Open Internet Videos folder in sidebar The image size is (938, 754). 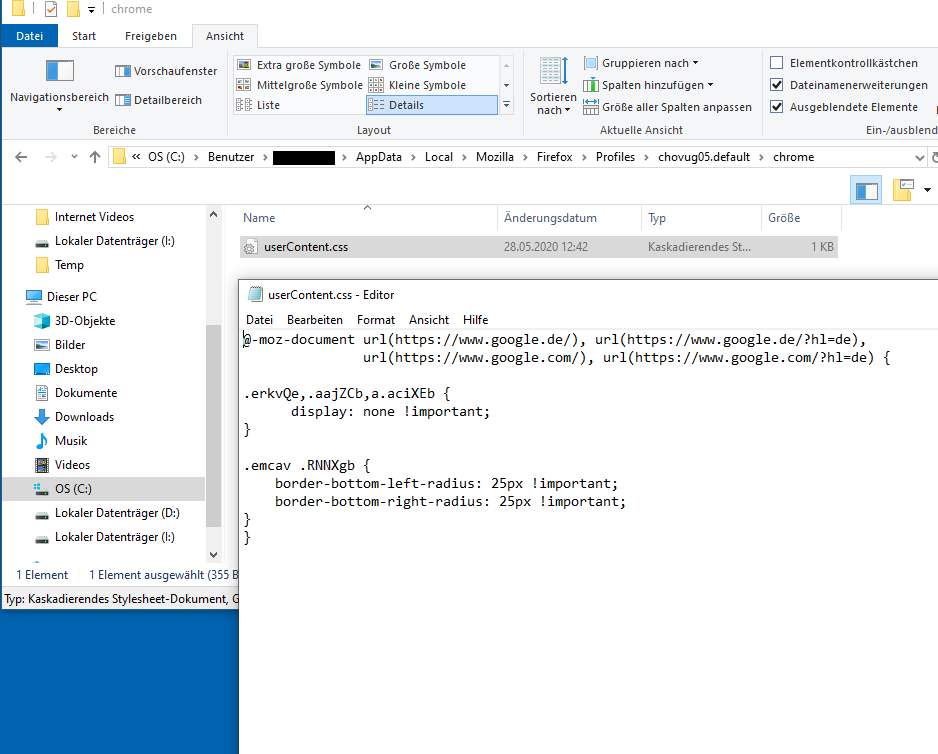point(84,217)
